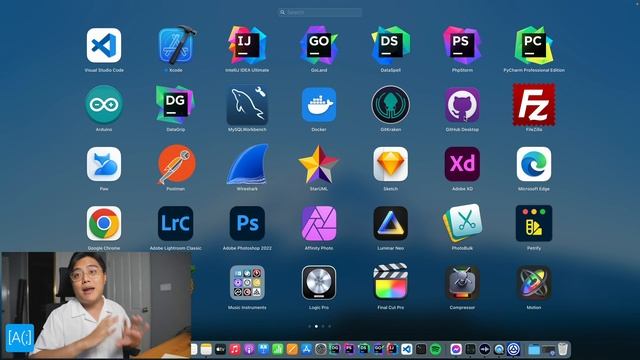
Task: Open PyCharm Professional Edition
Action: coord(534,45)
